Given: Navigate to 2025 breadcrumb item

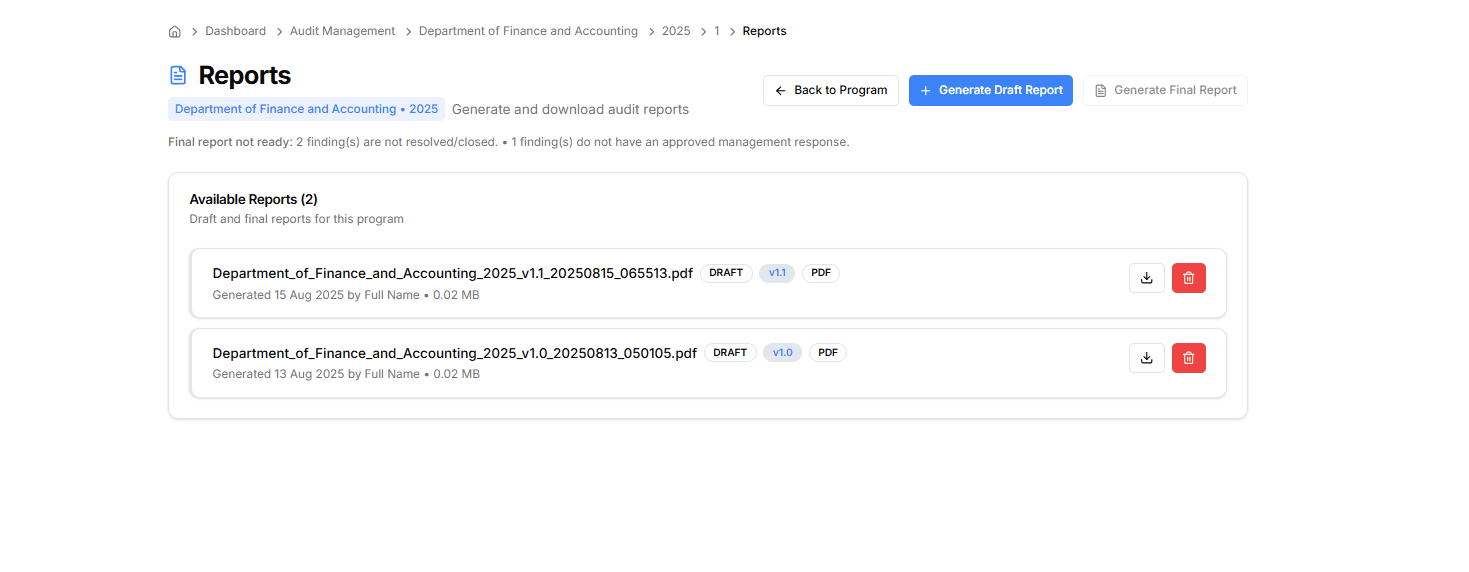Looking at the screenshot, I should 676,31.
